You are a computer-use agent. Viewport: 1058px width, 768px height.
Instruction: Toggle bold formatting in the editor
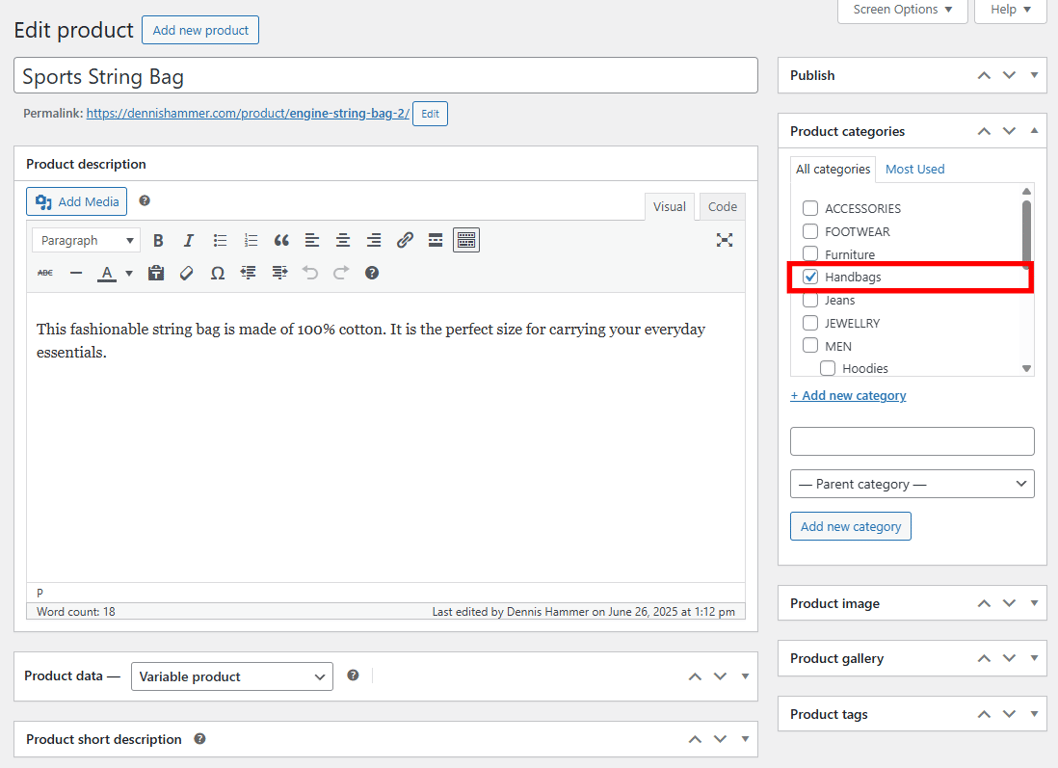pos(158,239)
